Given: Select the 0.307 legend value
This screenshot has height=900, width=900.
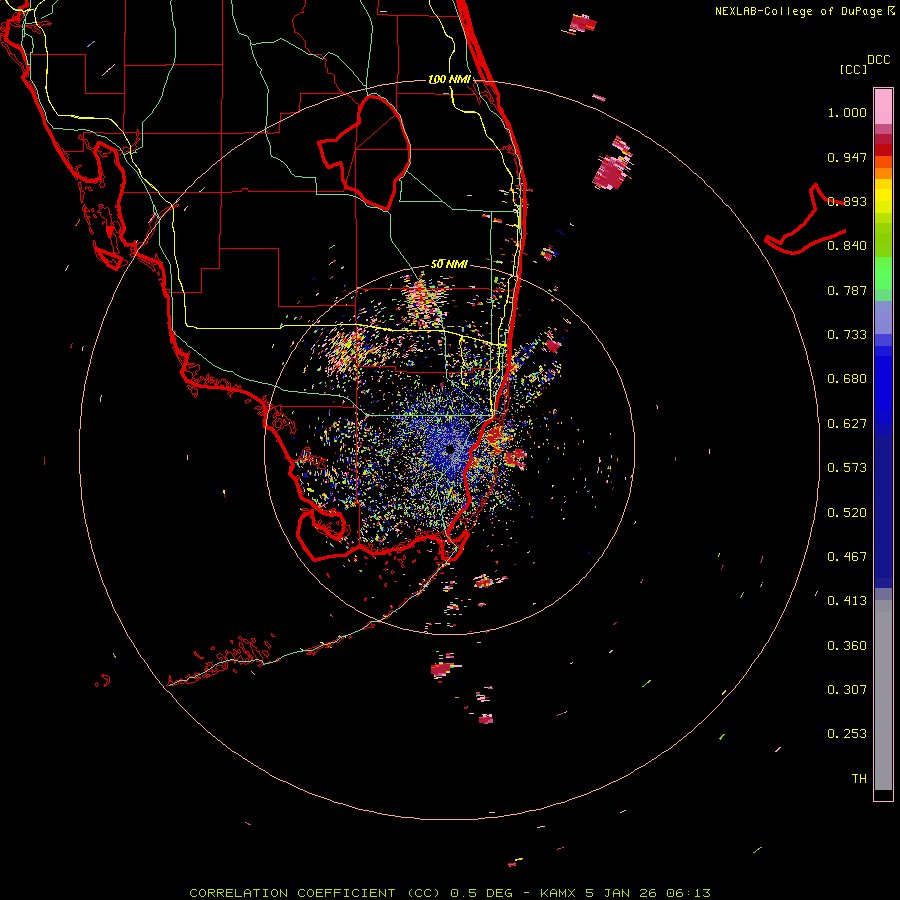Looking at the screenshot, I should coord(847,690).
